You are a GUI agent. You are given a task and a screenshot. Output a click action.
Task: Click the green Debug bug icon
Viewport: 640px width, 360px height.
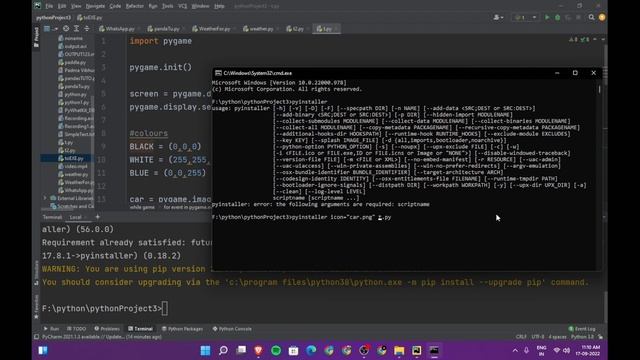[x=557, y=18]
